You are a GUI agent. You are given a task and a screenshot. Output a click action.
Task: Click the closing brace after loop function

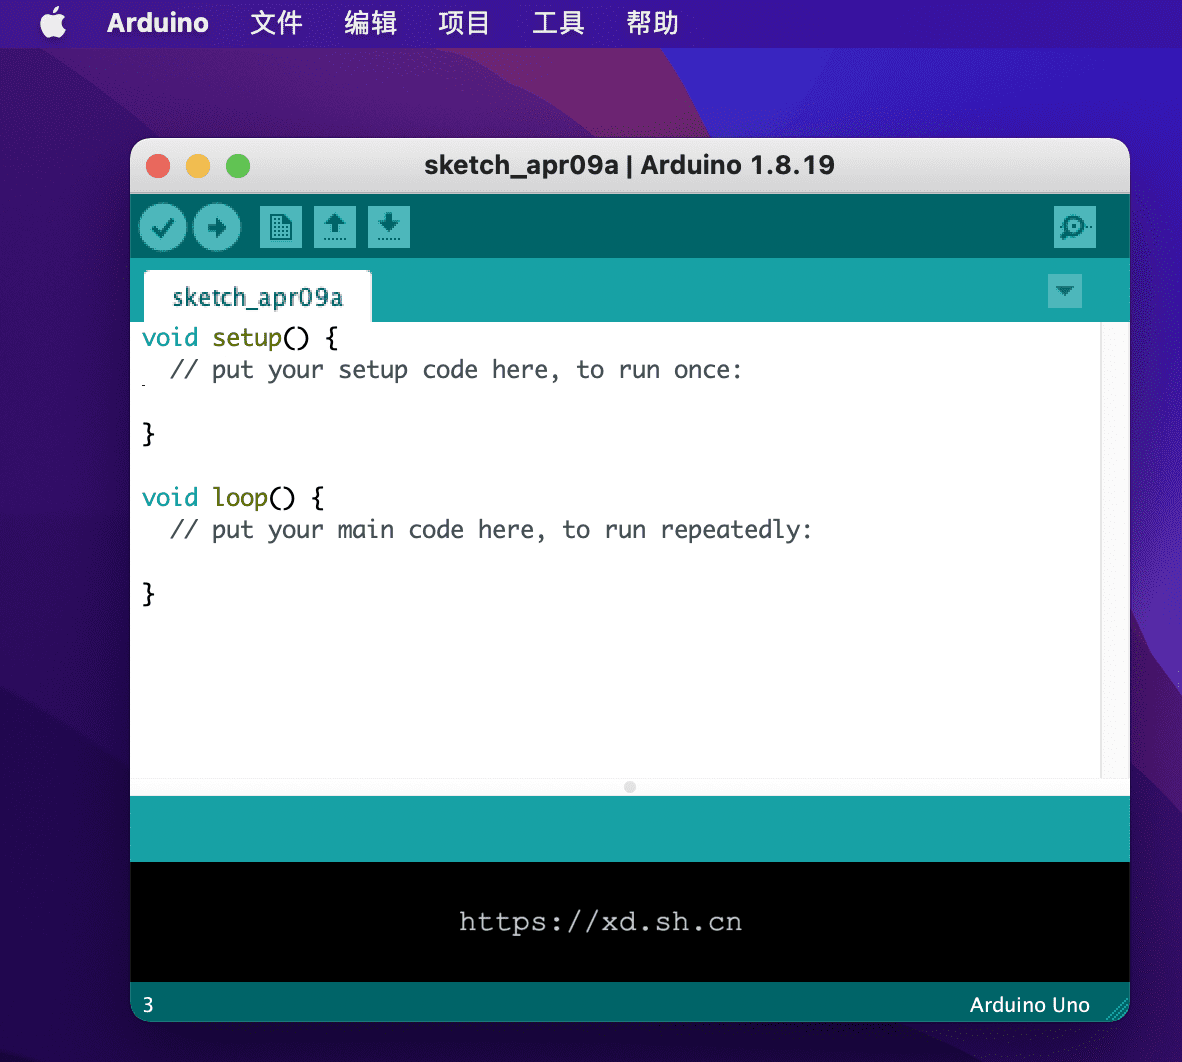tap(149, 594)
